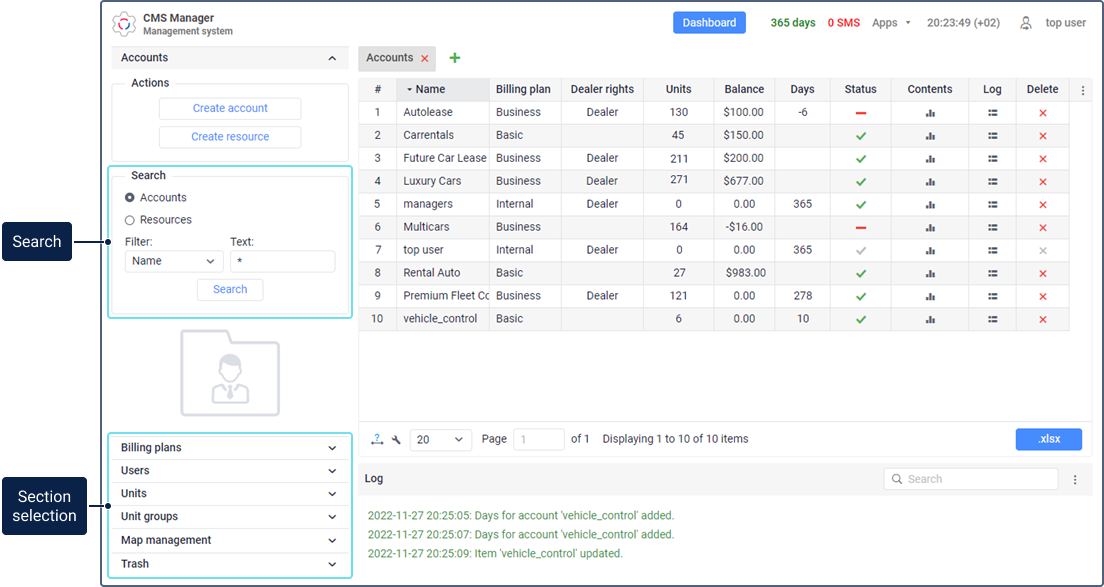The width and height of the screenshot is (1104, 587).
Task: Delete the Luxury Cars account
Action: coord(1042,182)
